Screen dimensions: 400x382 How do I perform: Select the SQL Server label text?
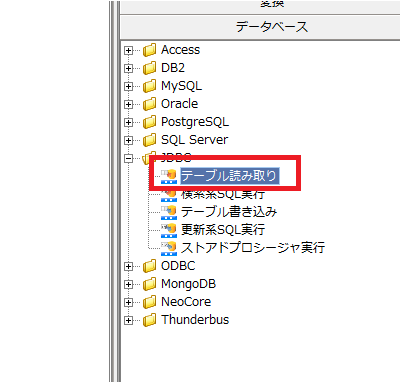[195, 140]
